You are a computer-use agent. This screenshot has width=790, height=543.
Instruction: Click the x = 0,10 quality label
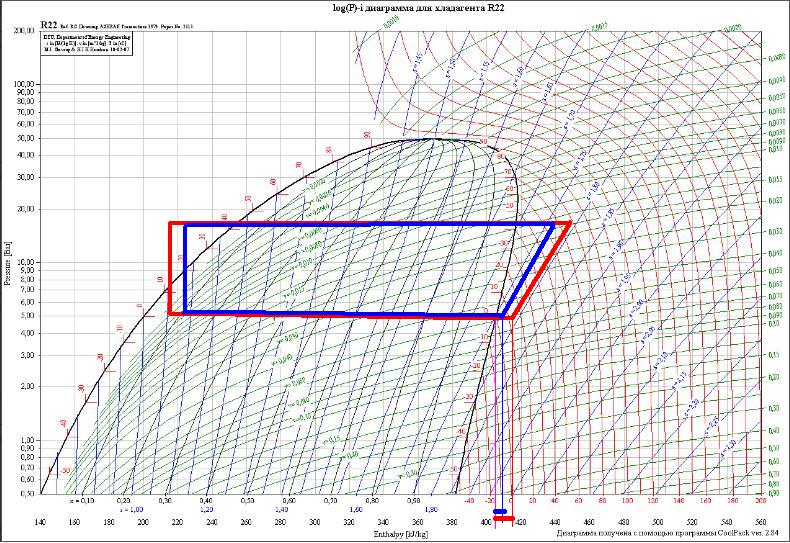point(84,499)
